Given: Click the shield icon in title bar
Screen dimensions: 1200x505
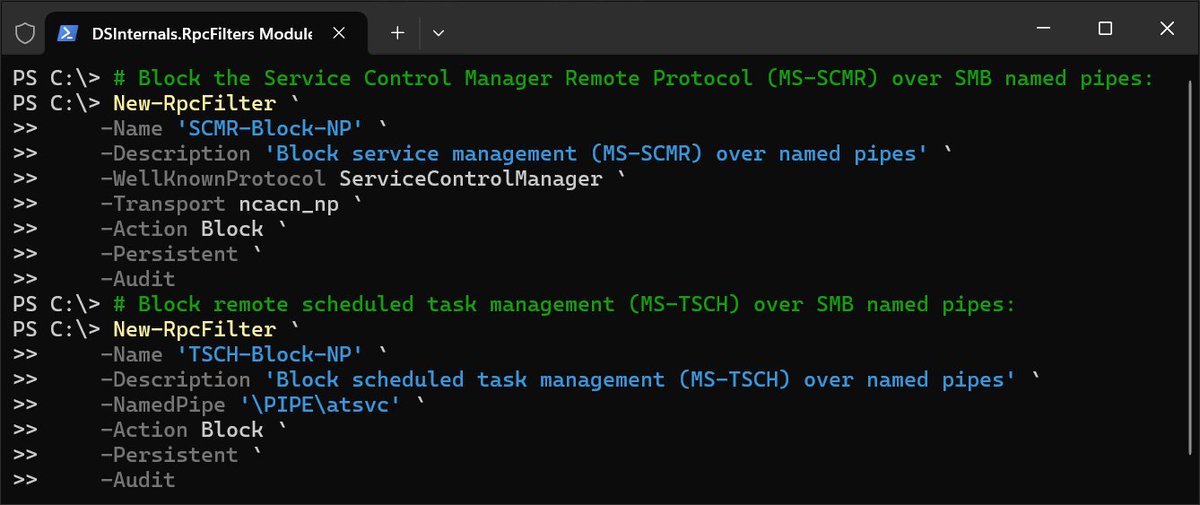Looking at the screenshot, I should [25, 32].
